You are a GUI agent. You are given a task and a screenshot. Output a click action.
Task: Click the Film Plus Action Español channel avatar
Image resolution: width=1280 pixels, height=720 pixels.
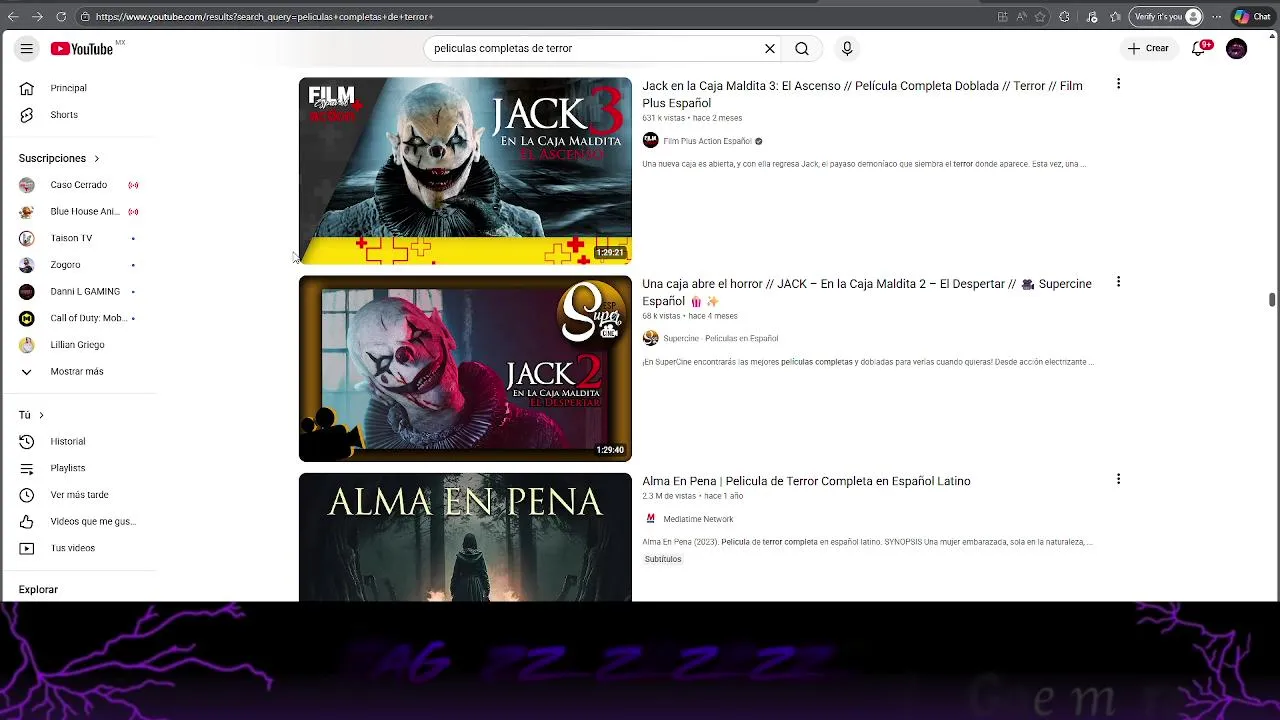pos(650,141)
